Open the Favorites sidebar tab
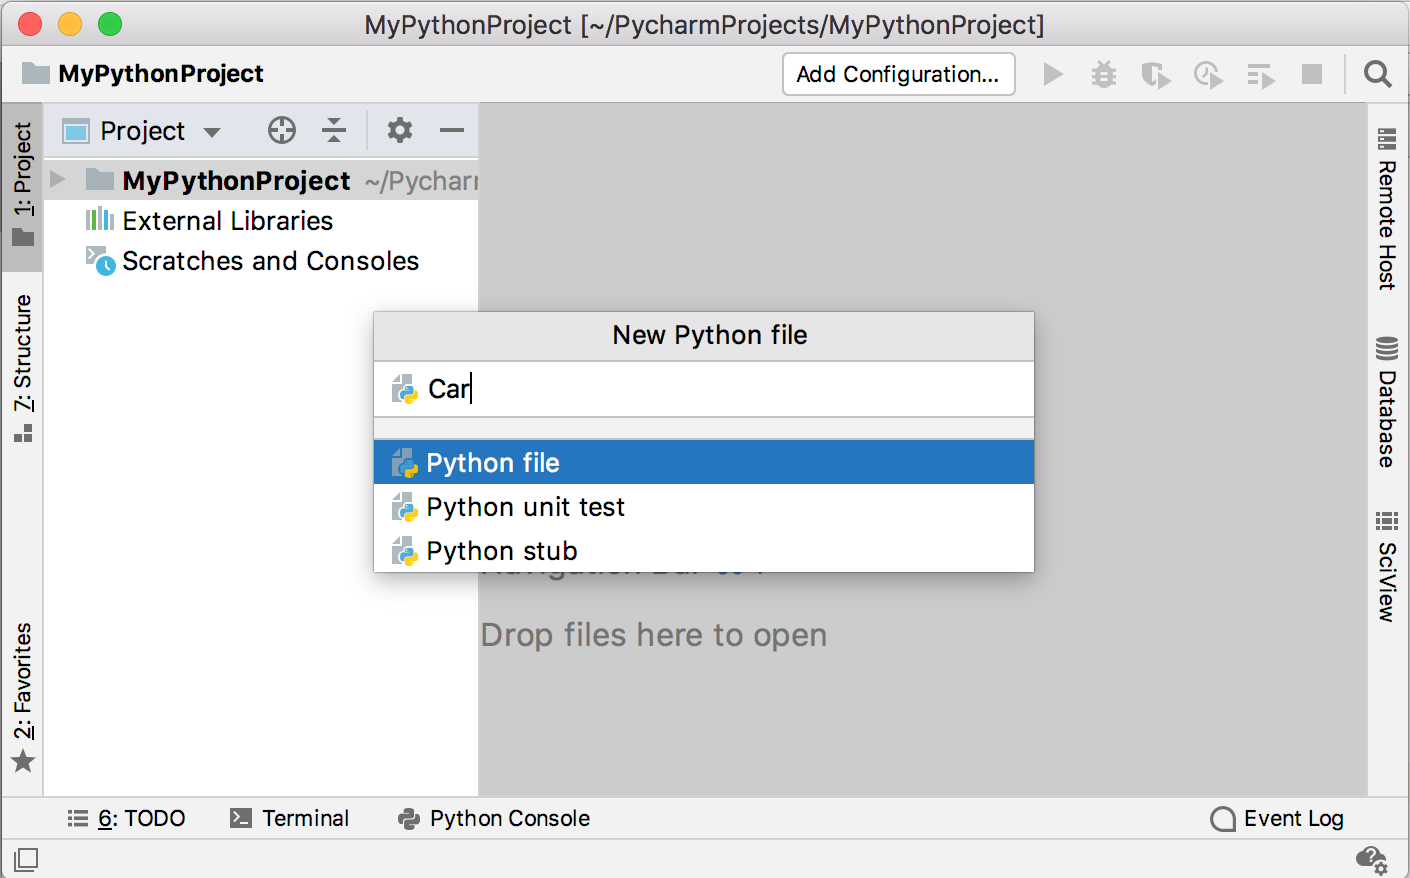 pyautogui.click(x=22, y=690)
